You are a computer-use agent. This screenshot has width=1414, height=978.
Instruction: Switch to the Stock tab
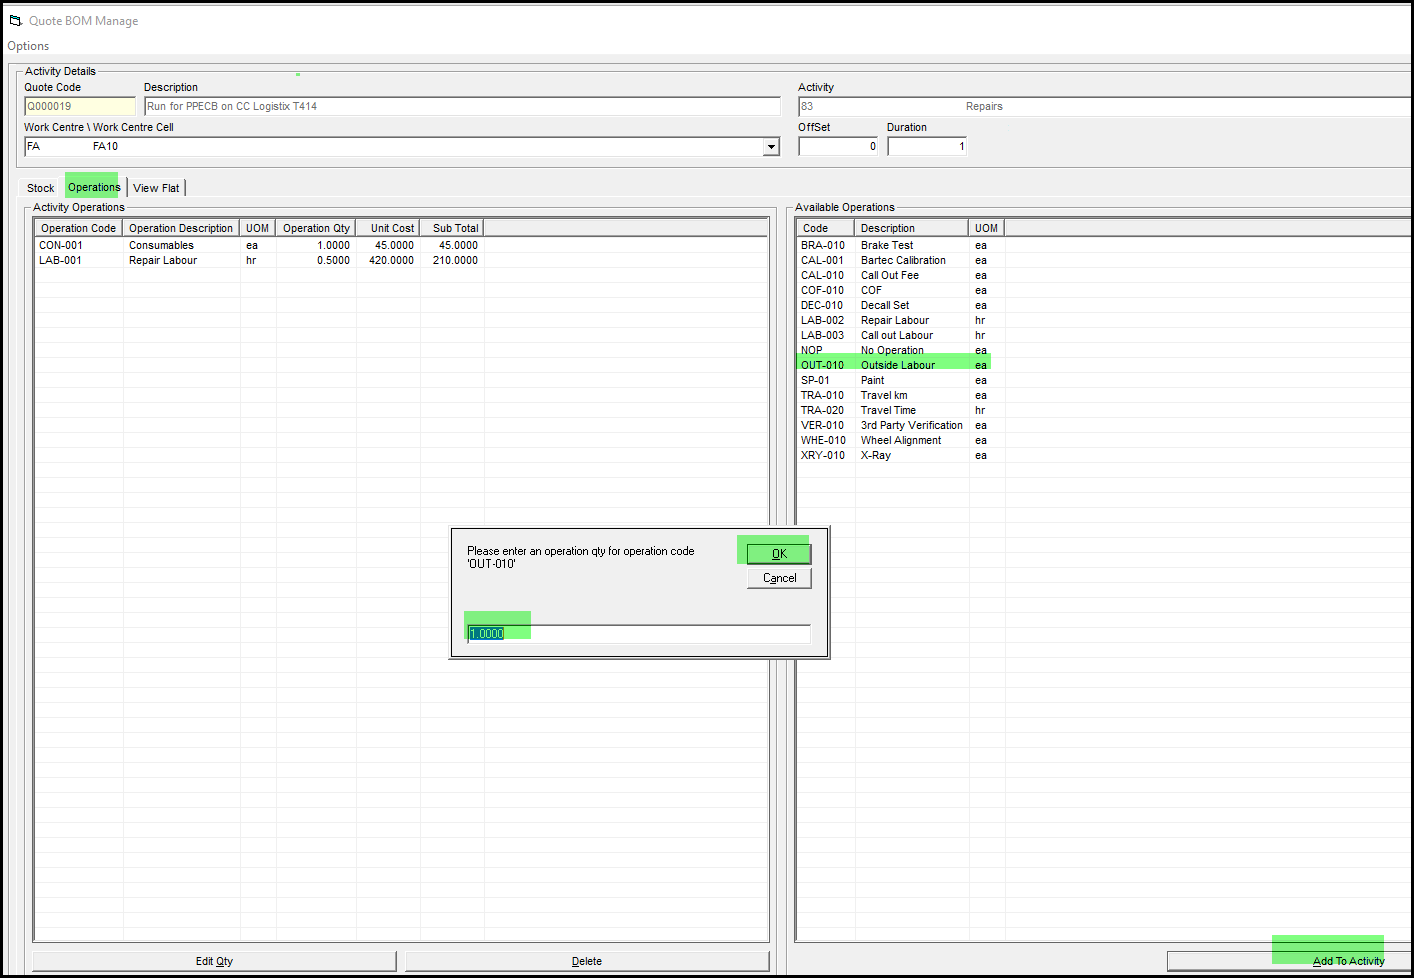(41, 188)
